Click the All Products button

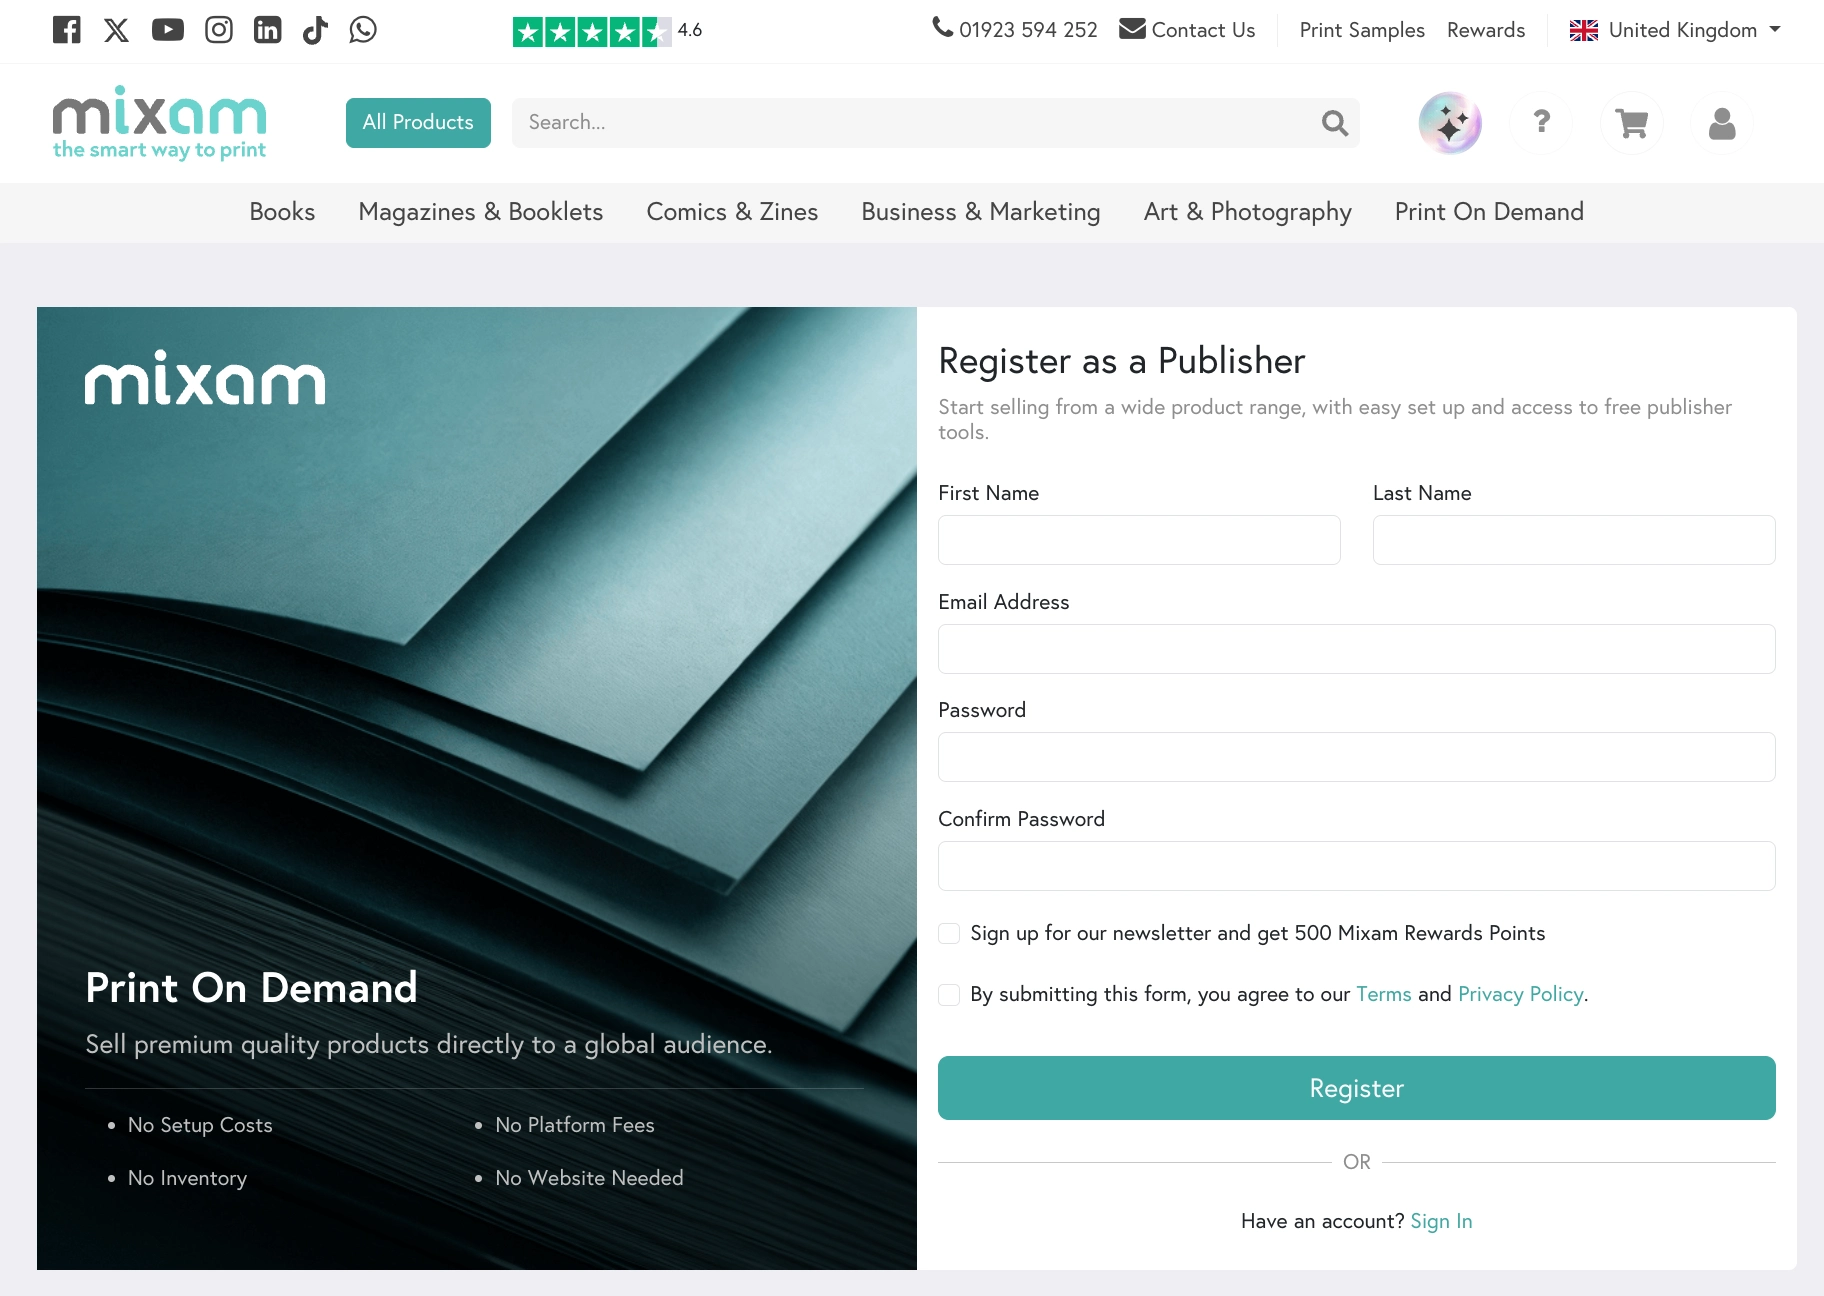point(418,123)
